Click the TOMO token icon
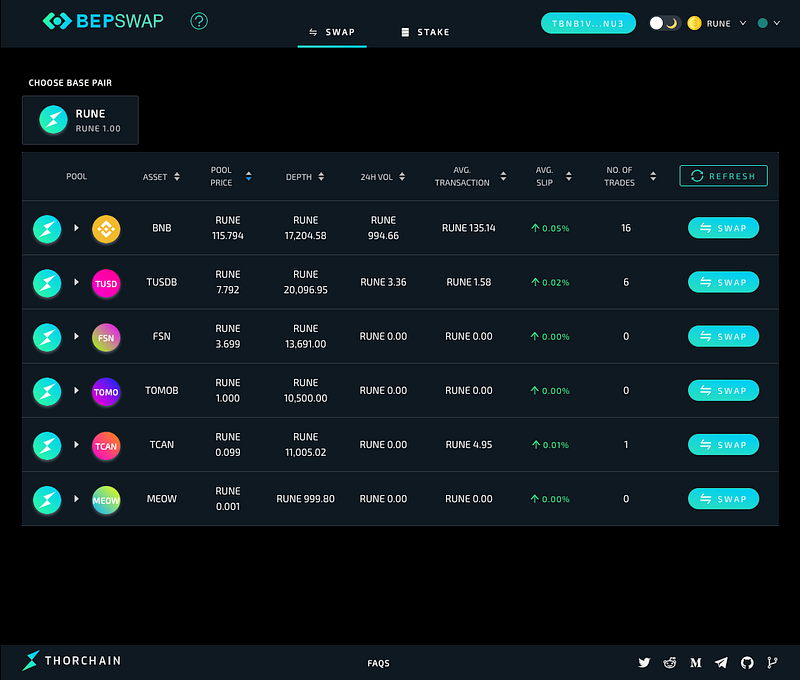This screenshot has width=800, height=680. pyautogui.click(x=106, y=391)
